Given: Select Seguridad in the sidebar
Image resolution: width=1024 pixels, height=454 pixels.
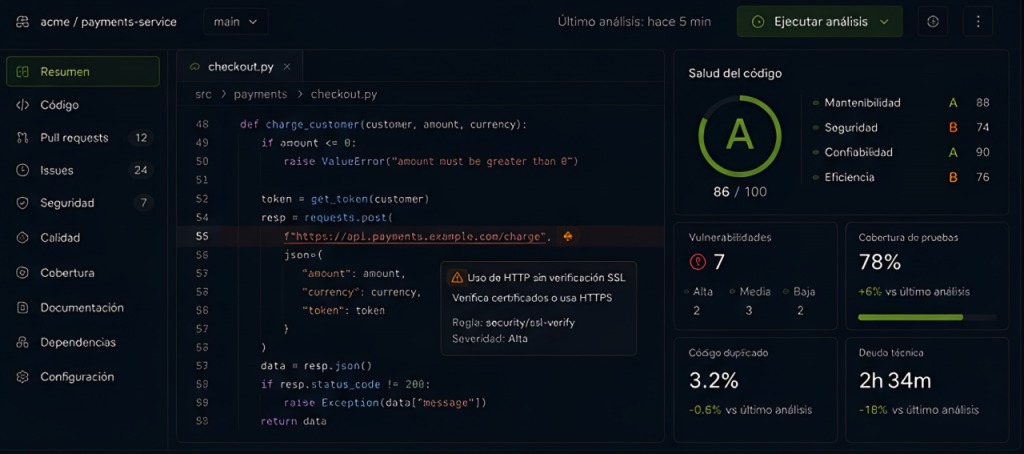Looking at the screenshot, I should [x=83, y=203].
